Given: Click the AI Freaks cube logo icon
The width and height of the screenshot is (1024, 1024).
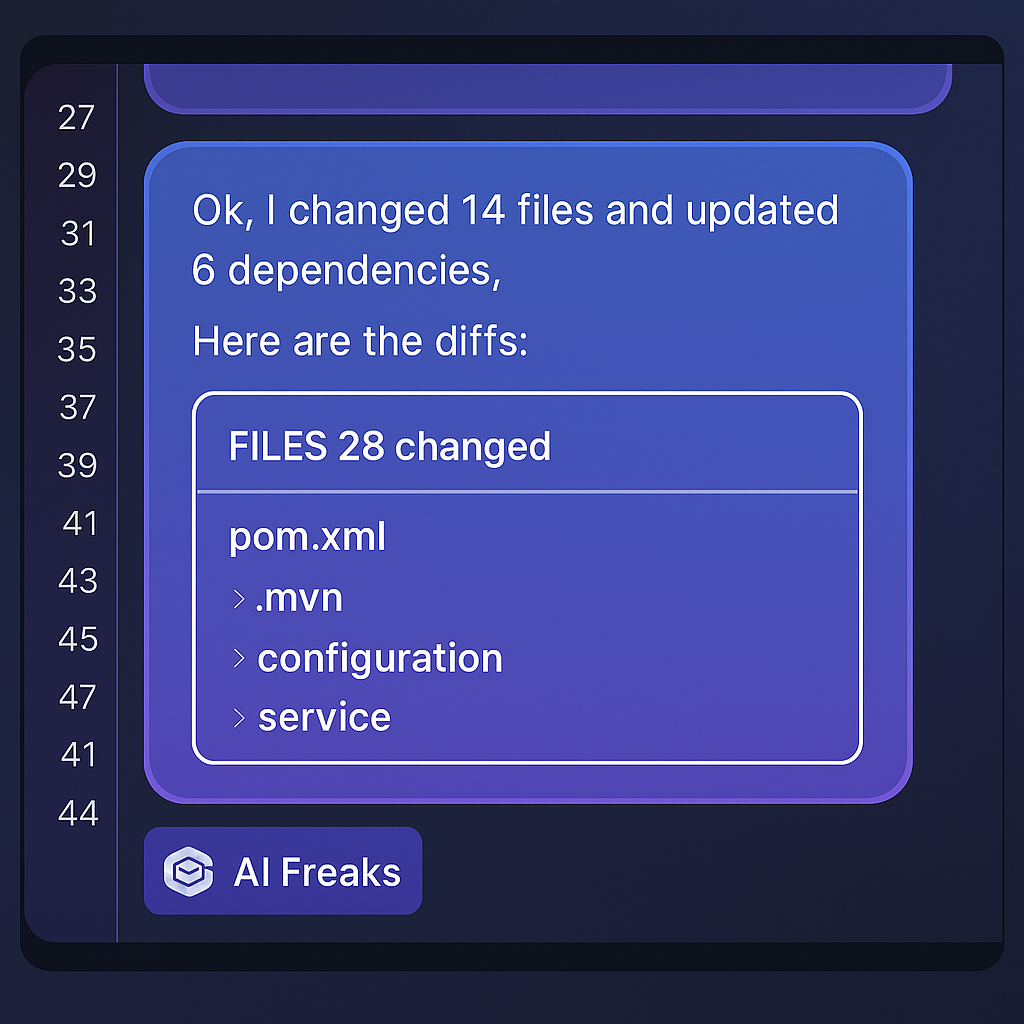Looking at the screenshot, I should click(x=189, y=871).
